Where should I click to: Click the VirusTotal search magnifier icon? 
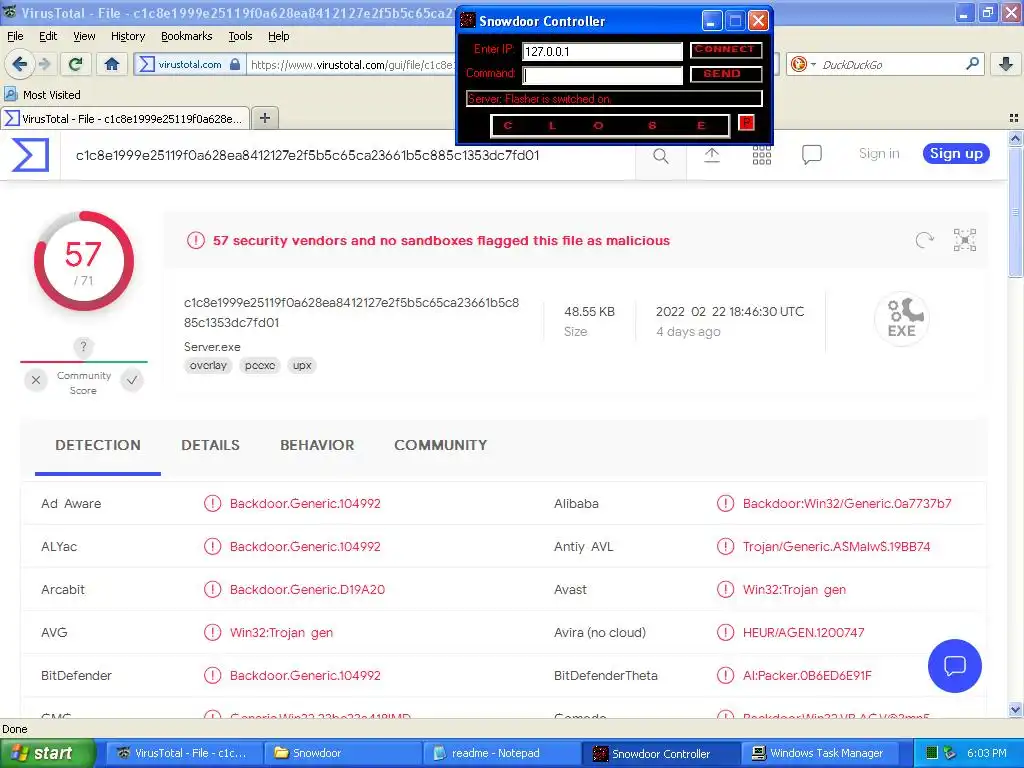pos(661,155)
